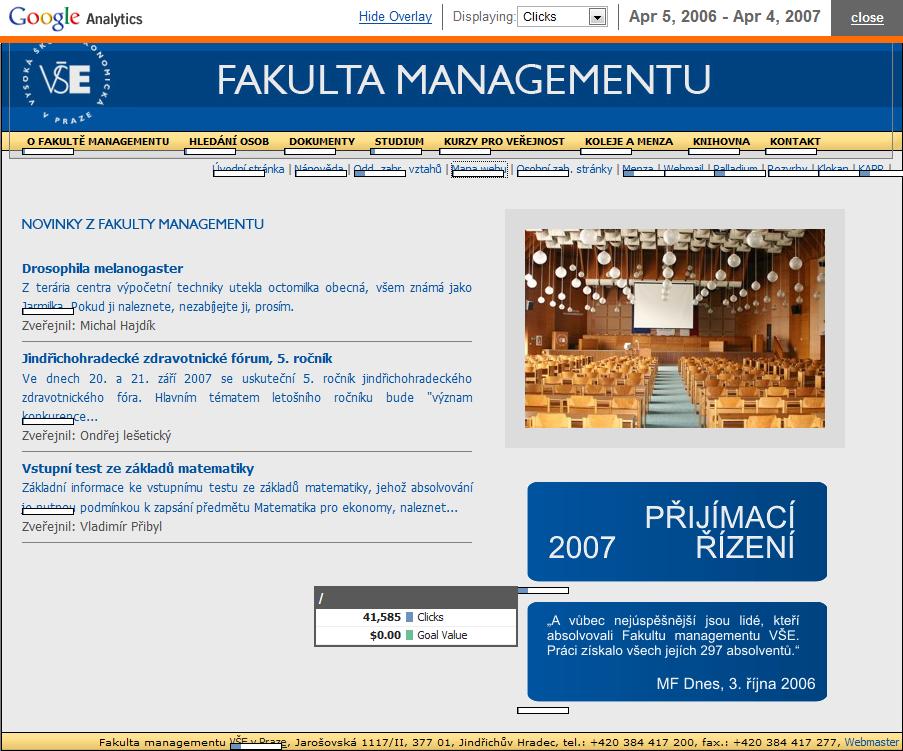The height and width of the screenshot is (751, 903).
Task: Open the Drosophila melanogaster news article
Action: 103,268
